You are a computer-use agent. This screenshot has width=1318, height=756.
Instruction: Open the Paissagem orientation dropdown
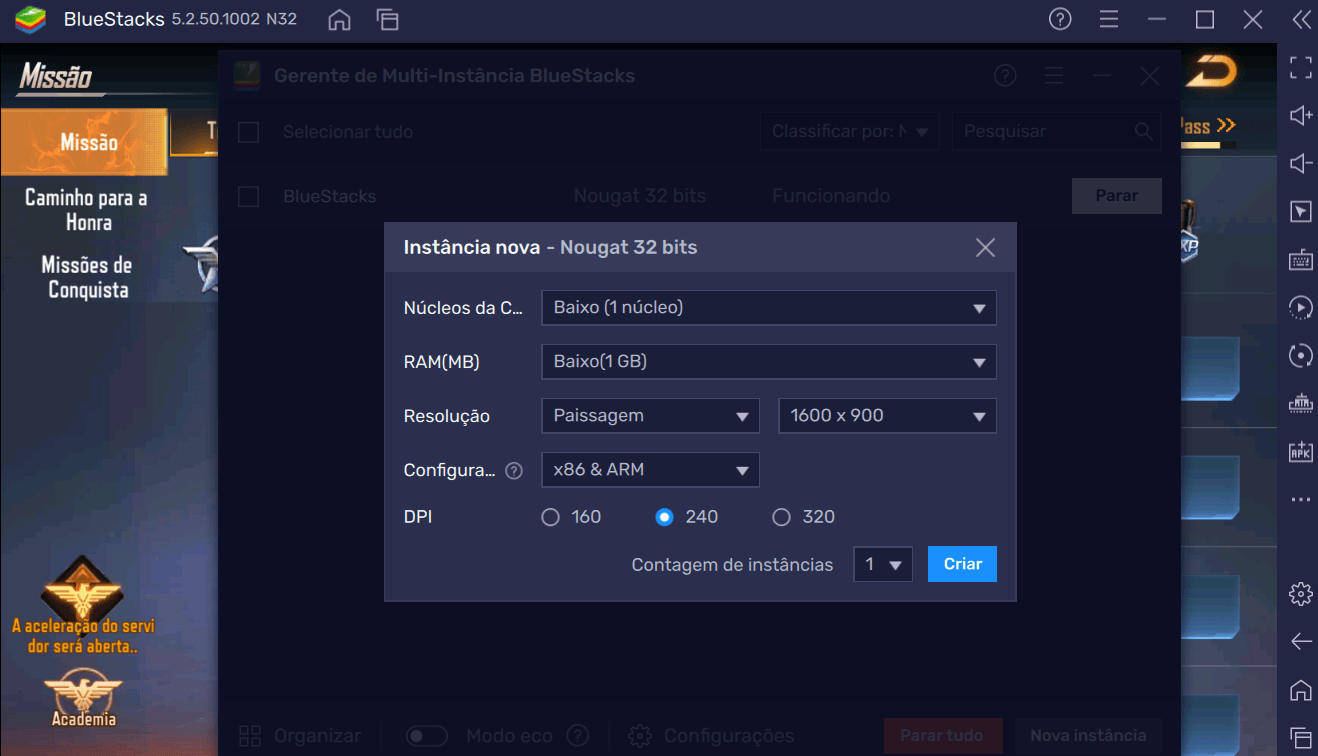(650, 416)
